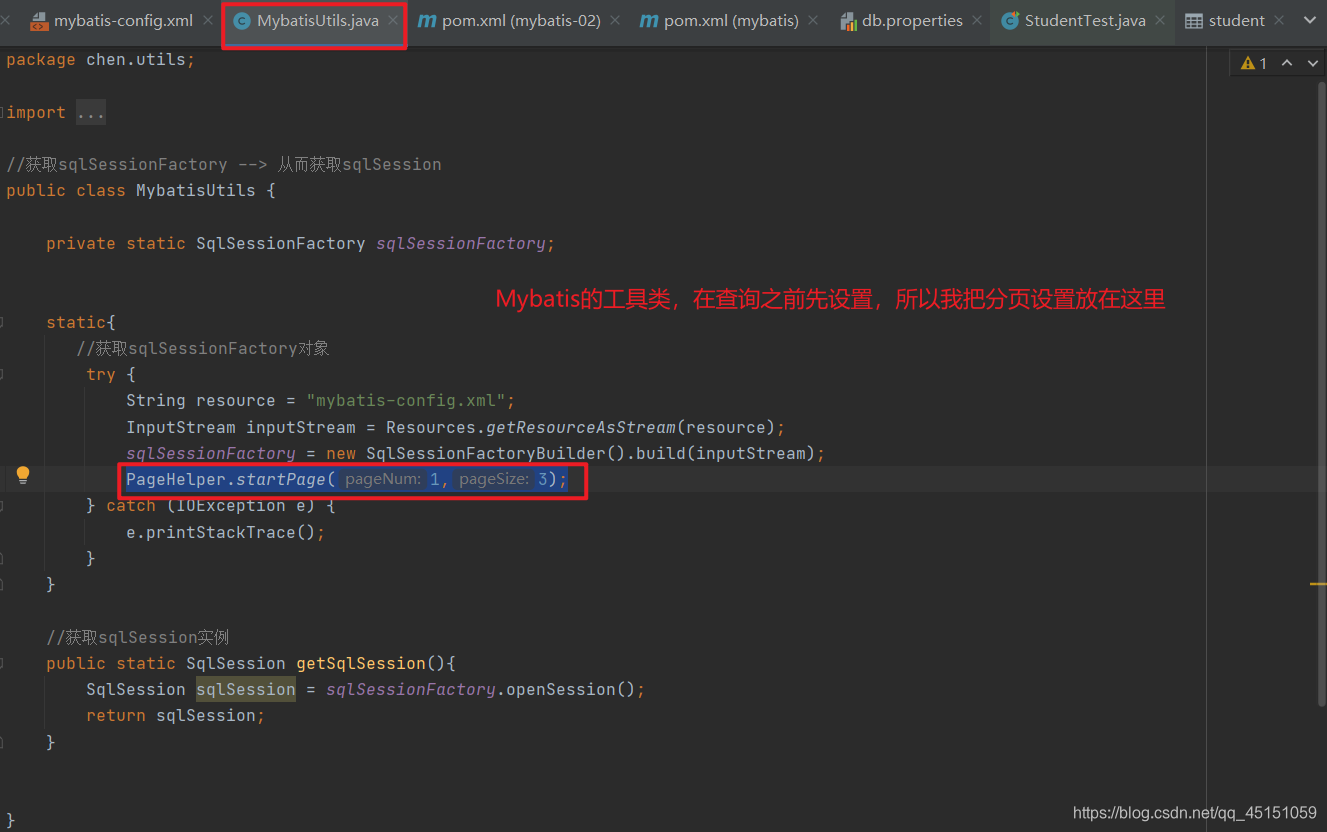The width and height of the screenshot is (1327, 832).
Task: Close the db.properties tab
Action: [x=976, y=21]
